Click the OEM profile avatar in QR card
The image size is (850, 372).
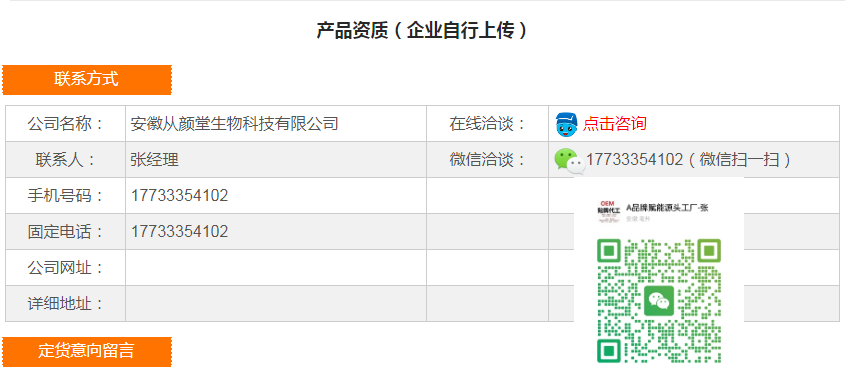(x=609, y=211)
